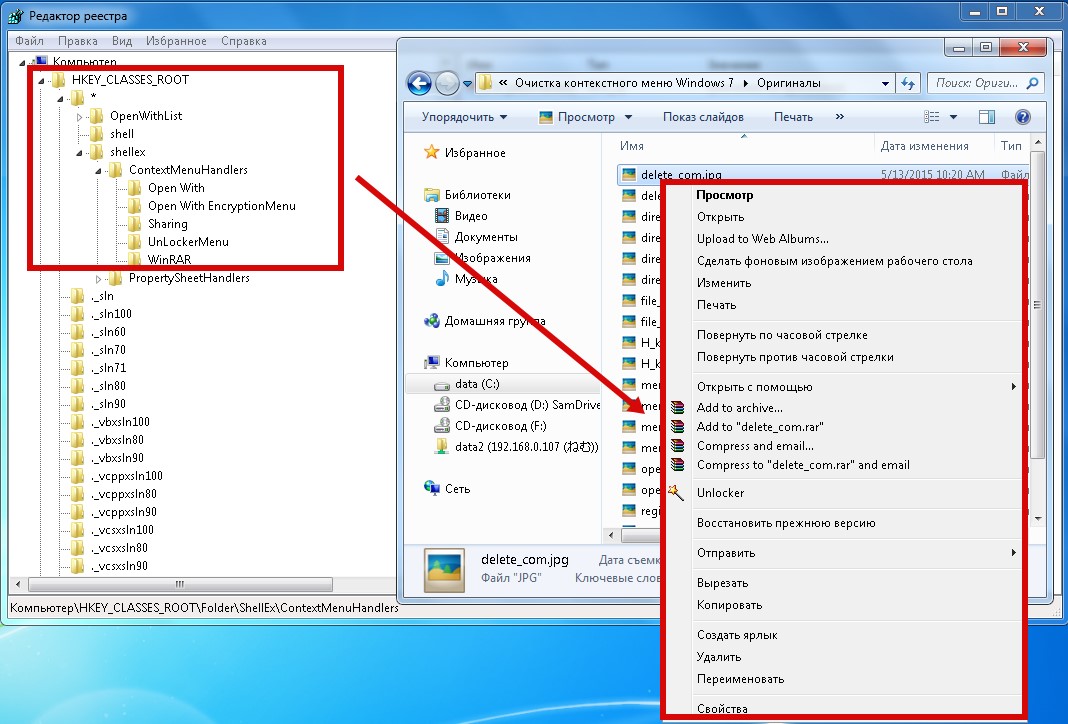This screenshot has height=724, width=1068.
Task: Click the refresh button beside address bar
Action: click(908, 84)
